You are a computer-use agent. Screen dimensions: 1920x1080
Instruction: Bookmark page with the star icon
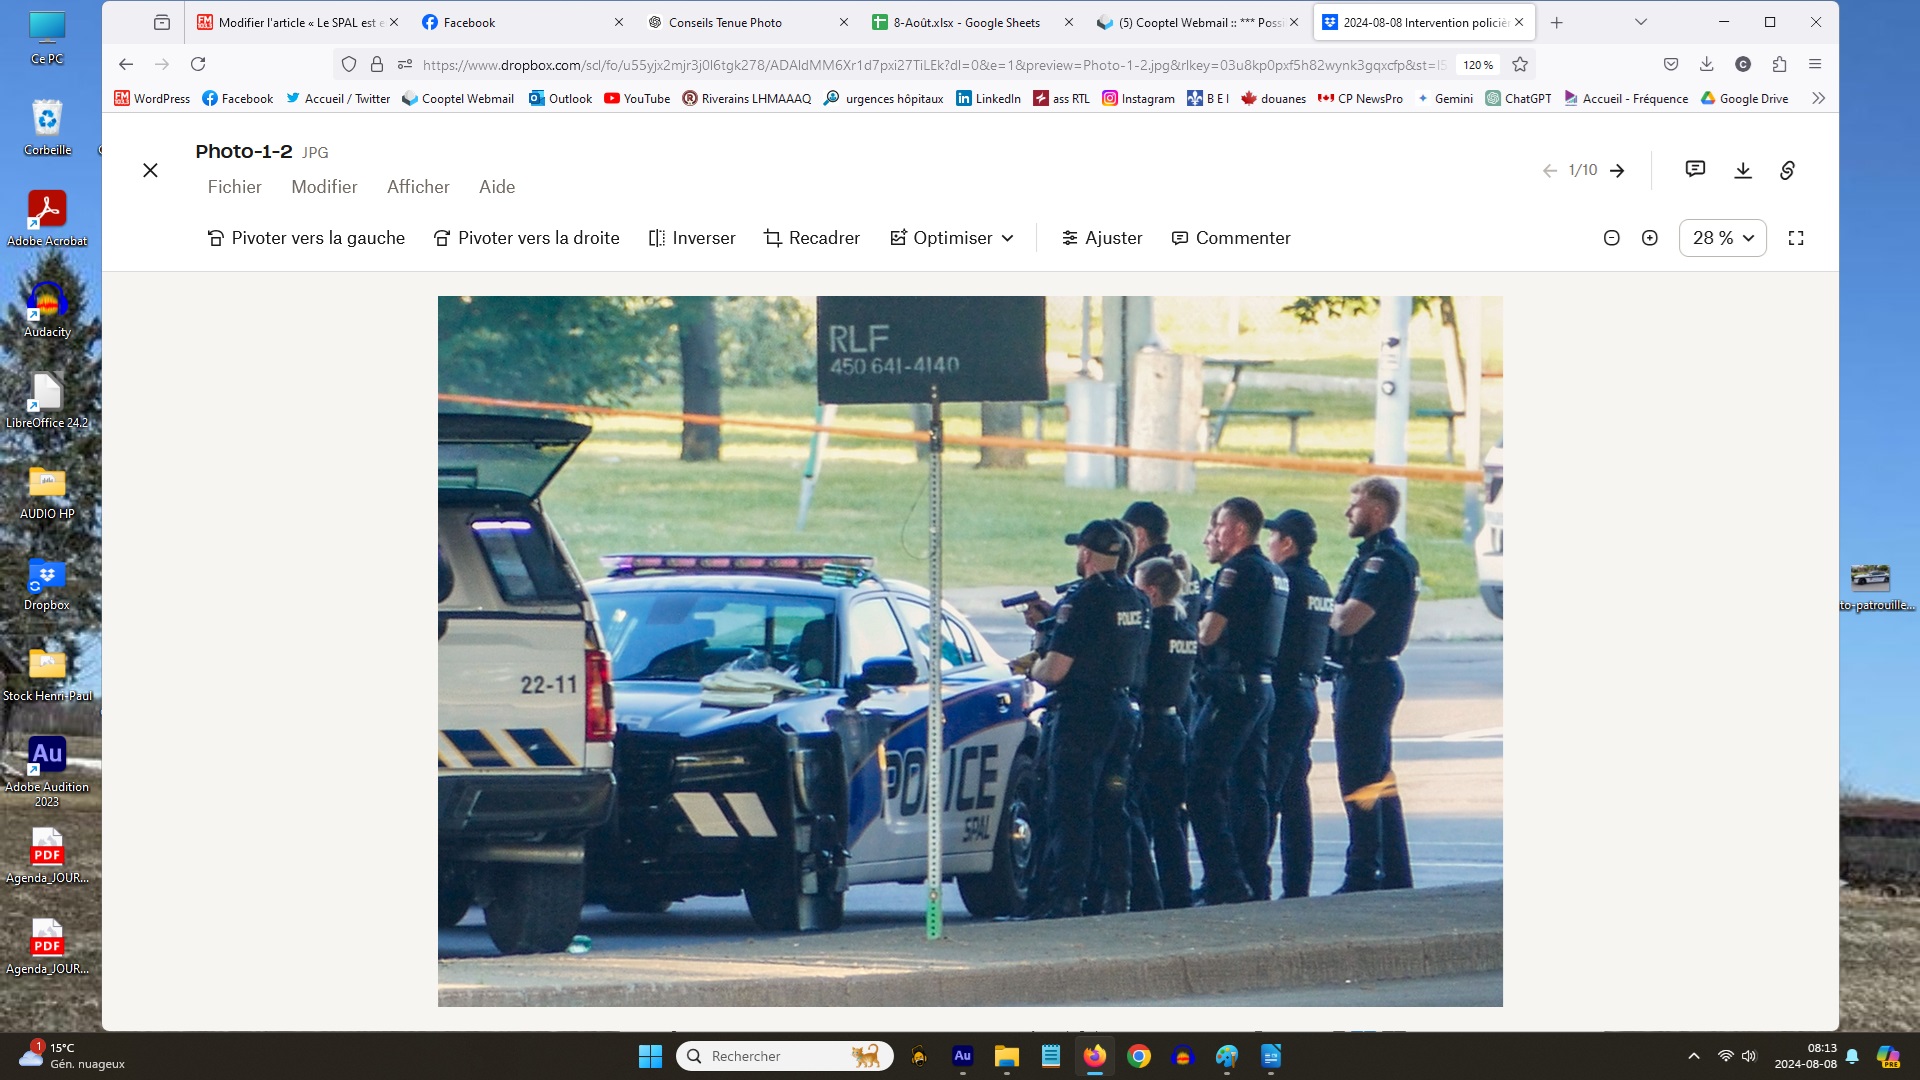(x=1520, y=65)
